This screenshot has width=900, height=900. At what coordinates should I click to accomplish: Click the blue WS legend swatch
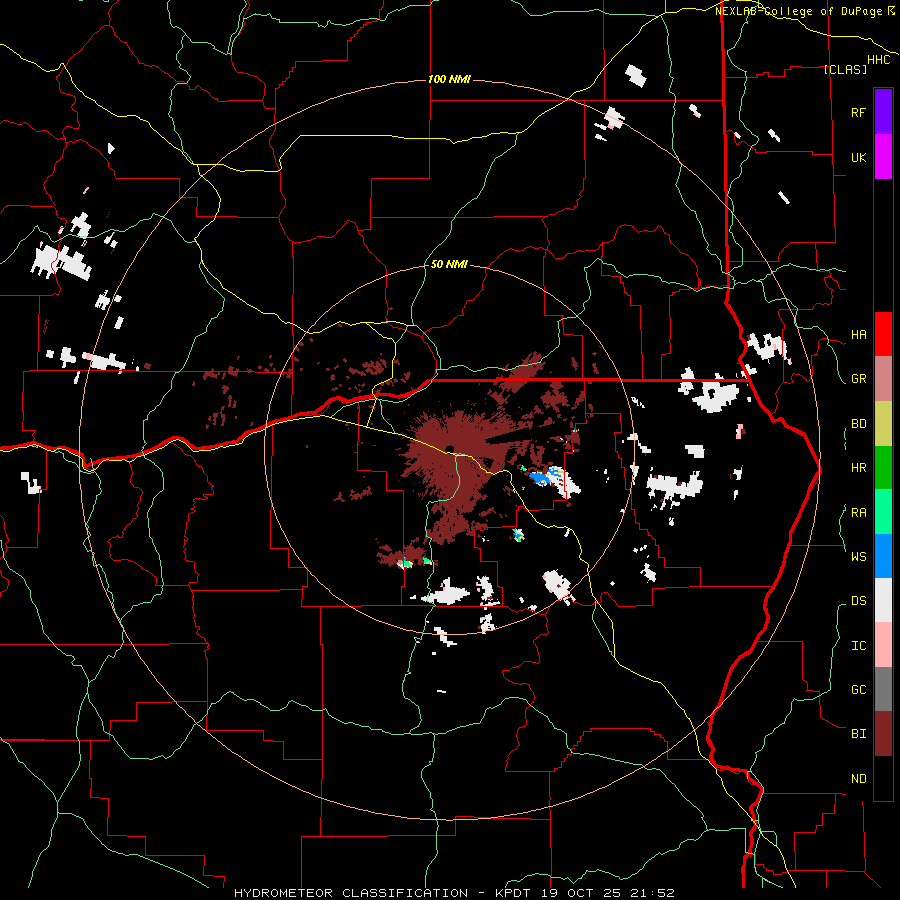[x=883, y=556]
